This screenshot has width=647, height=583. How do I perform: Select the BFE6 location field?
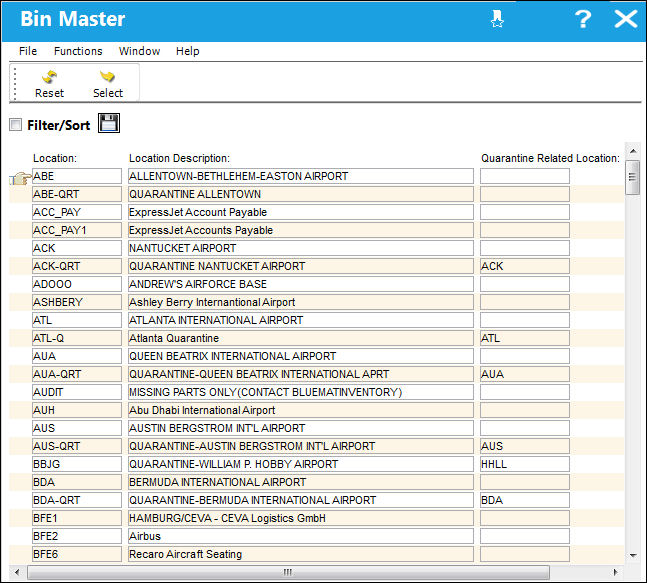tap(77, 554)
